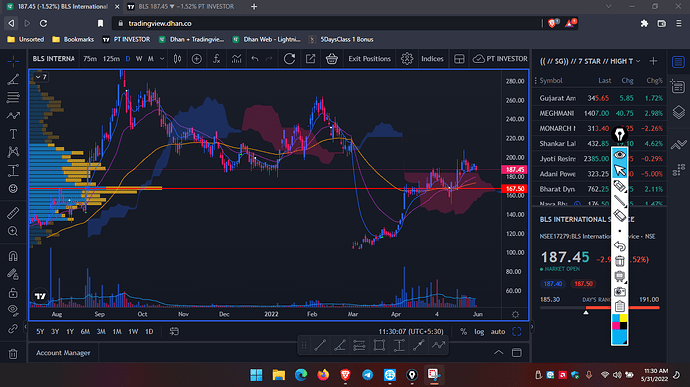This screenshot has width=690, height=387.
Task: Set chart range to 6M
Action: (x=85, y=332)
